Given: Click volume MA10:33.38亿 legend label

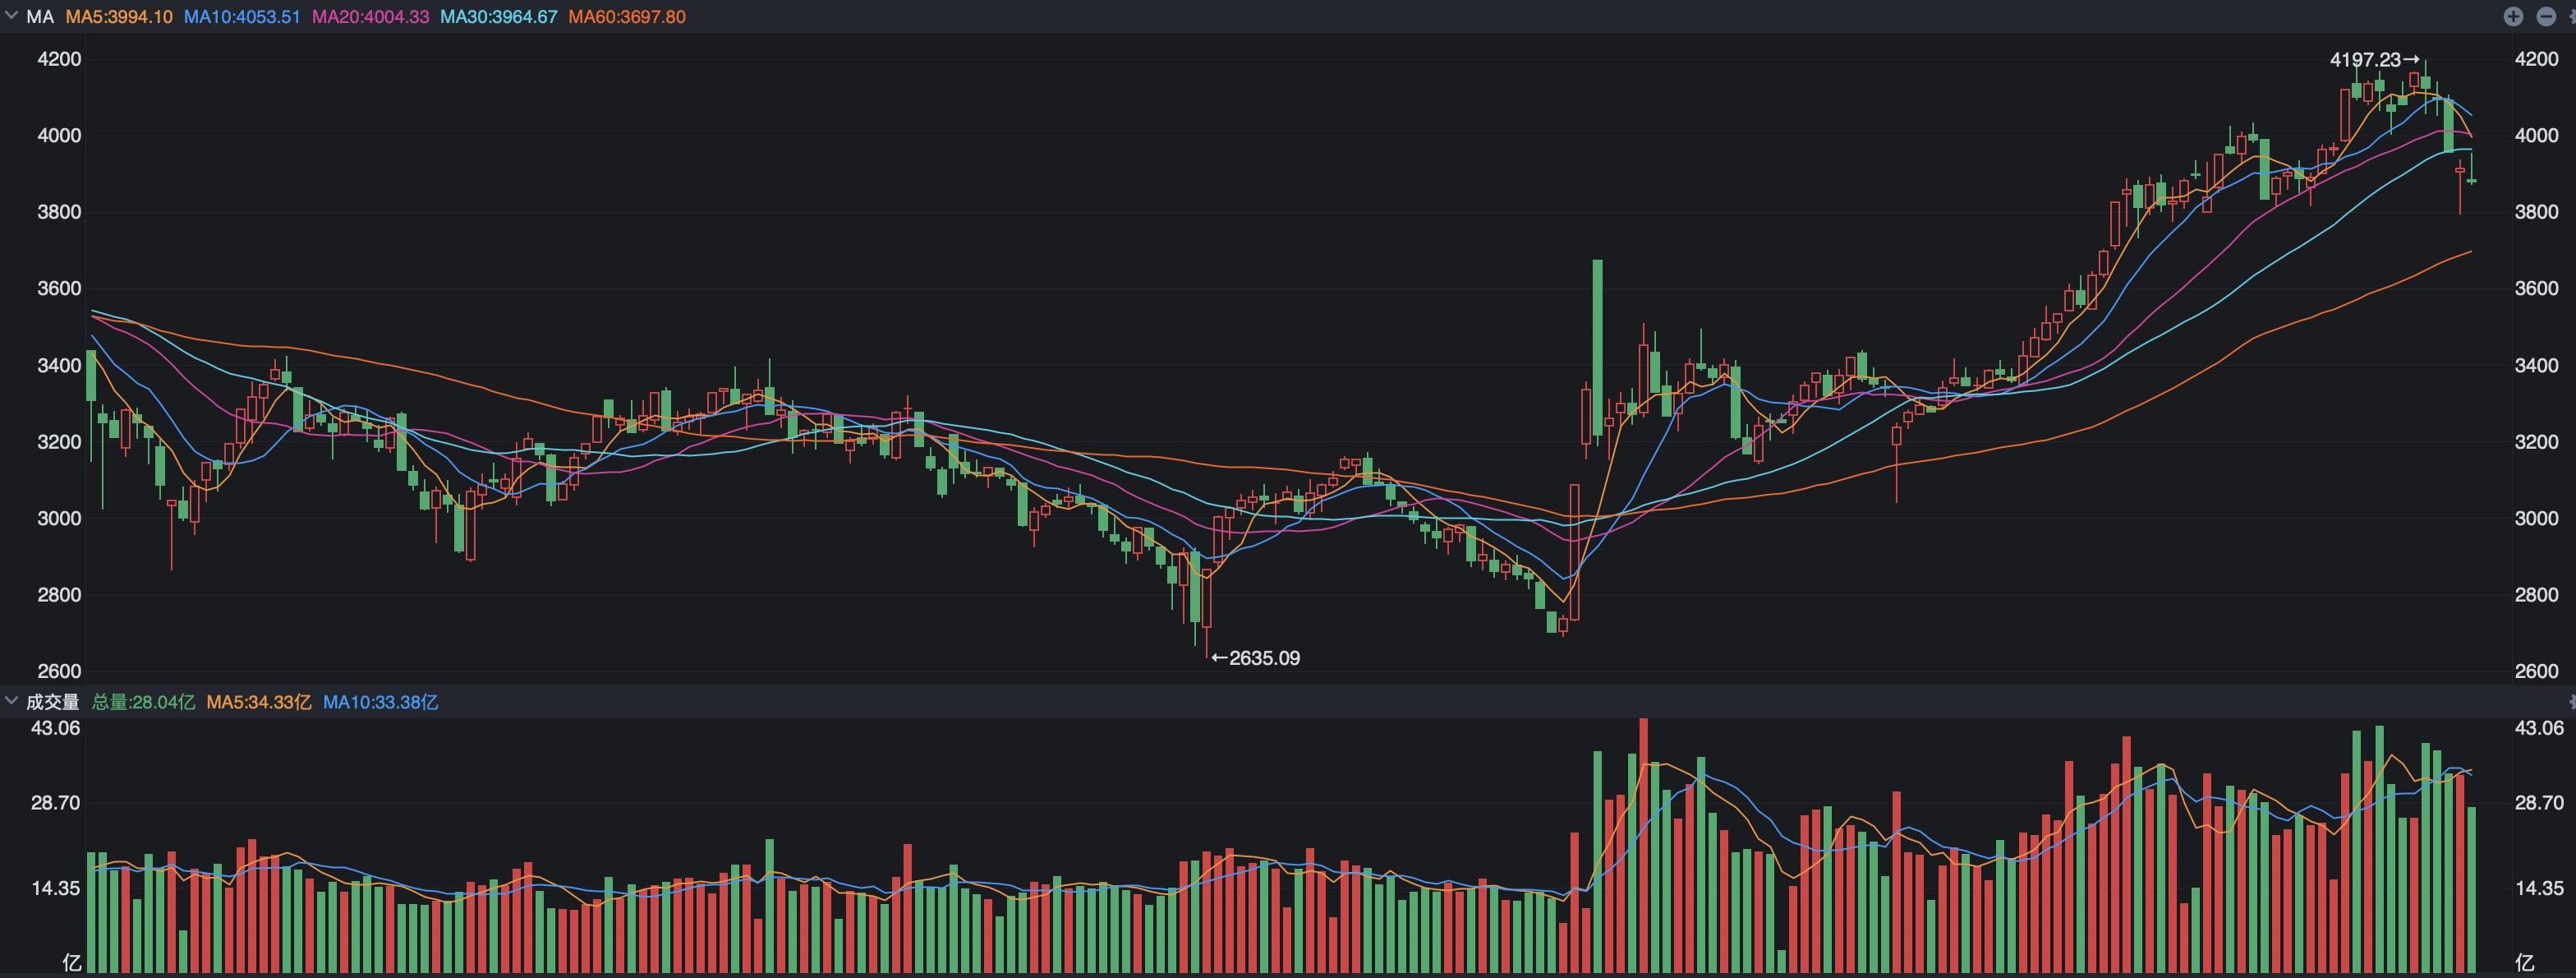Looking at the screenshot, I should pos(380,702).
